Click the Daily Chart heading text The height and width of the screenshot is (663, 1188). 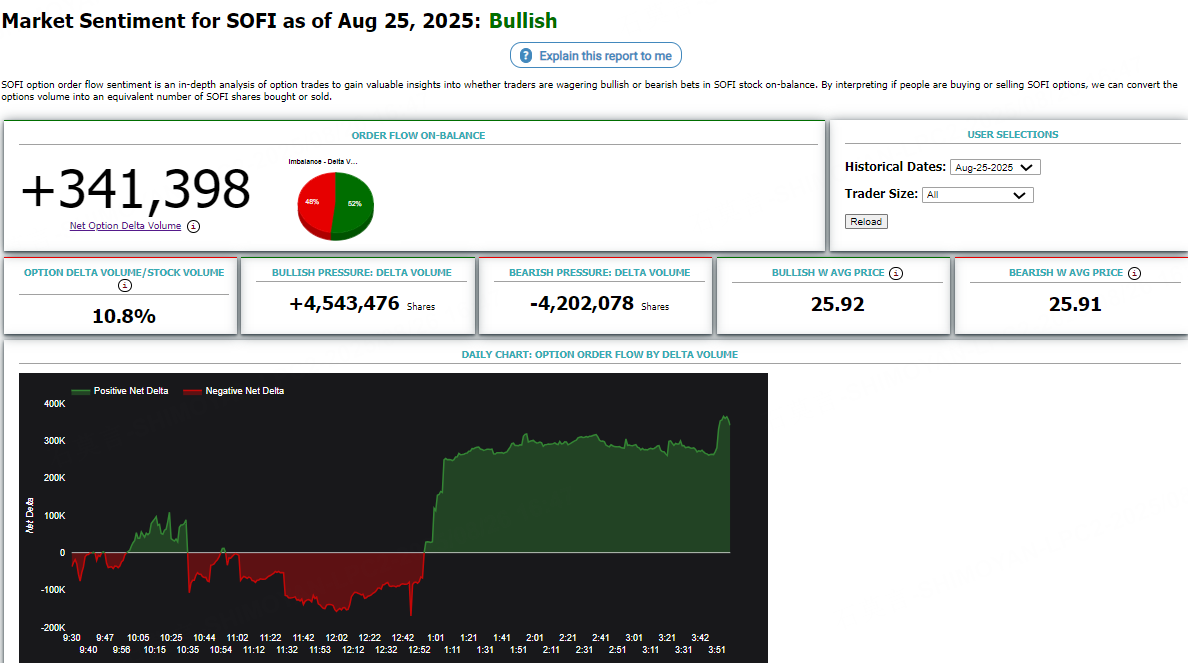[x=599, y=355]
